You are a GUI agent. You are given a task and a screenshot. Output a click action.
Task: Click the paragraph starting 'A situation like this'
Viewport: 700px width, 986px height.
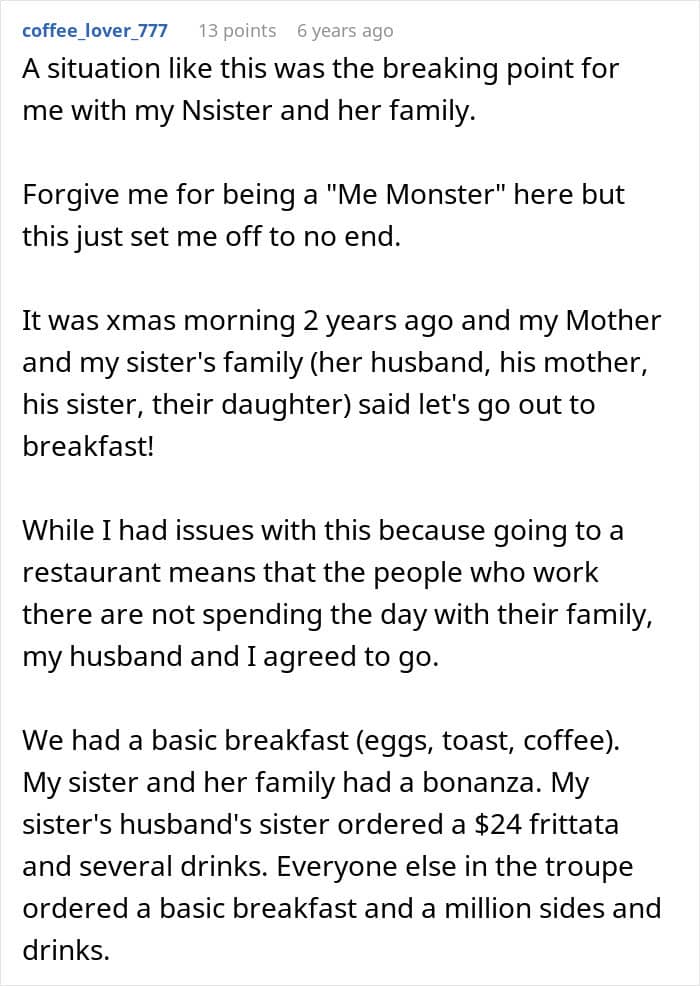(x=320, y=69)
